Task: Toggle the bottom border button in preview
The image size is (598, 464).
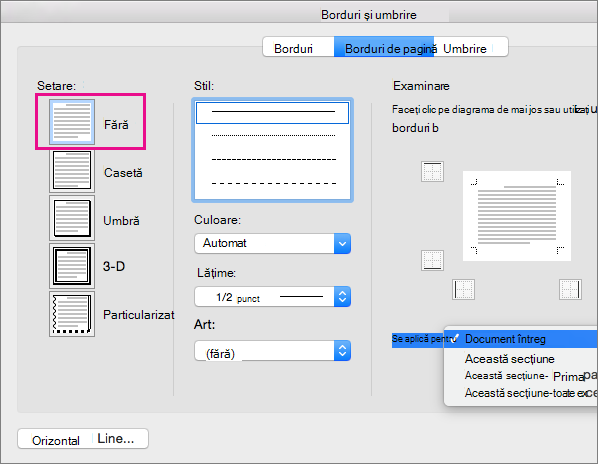Action: [432, 260]
